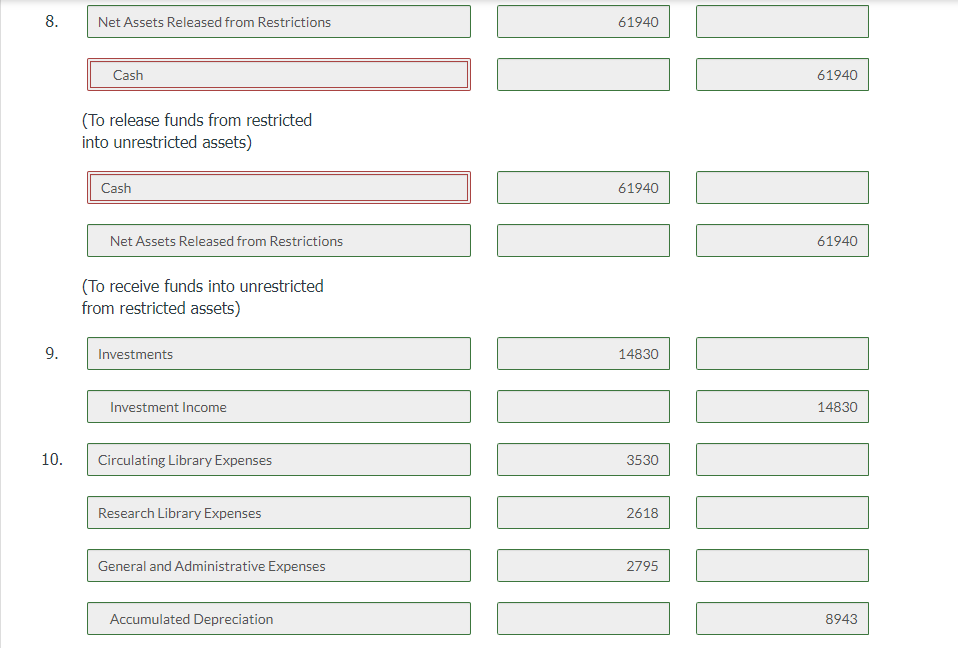Click the empty debit field beside Accumulated Depreciation
This screenshot has width=958, height=648.
click(x=583, y=619)
